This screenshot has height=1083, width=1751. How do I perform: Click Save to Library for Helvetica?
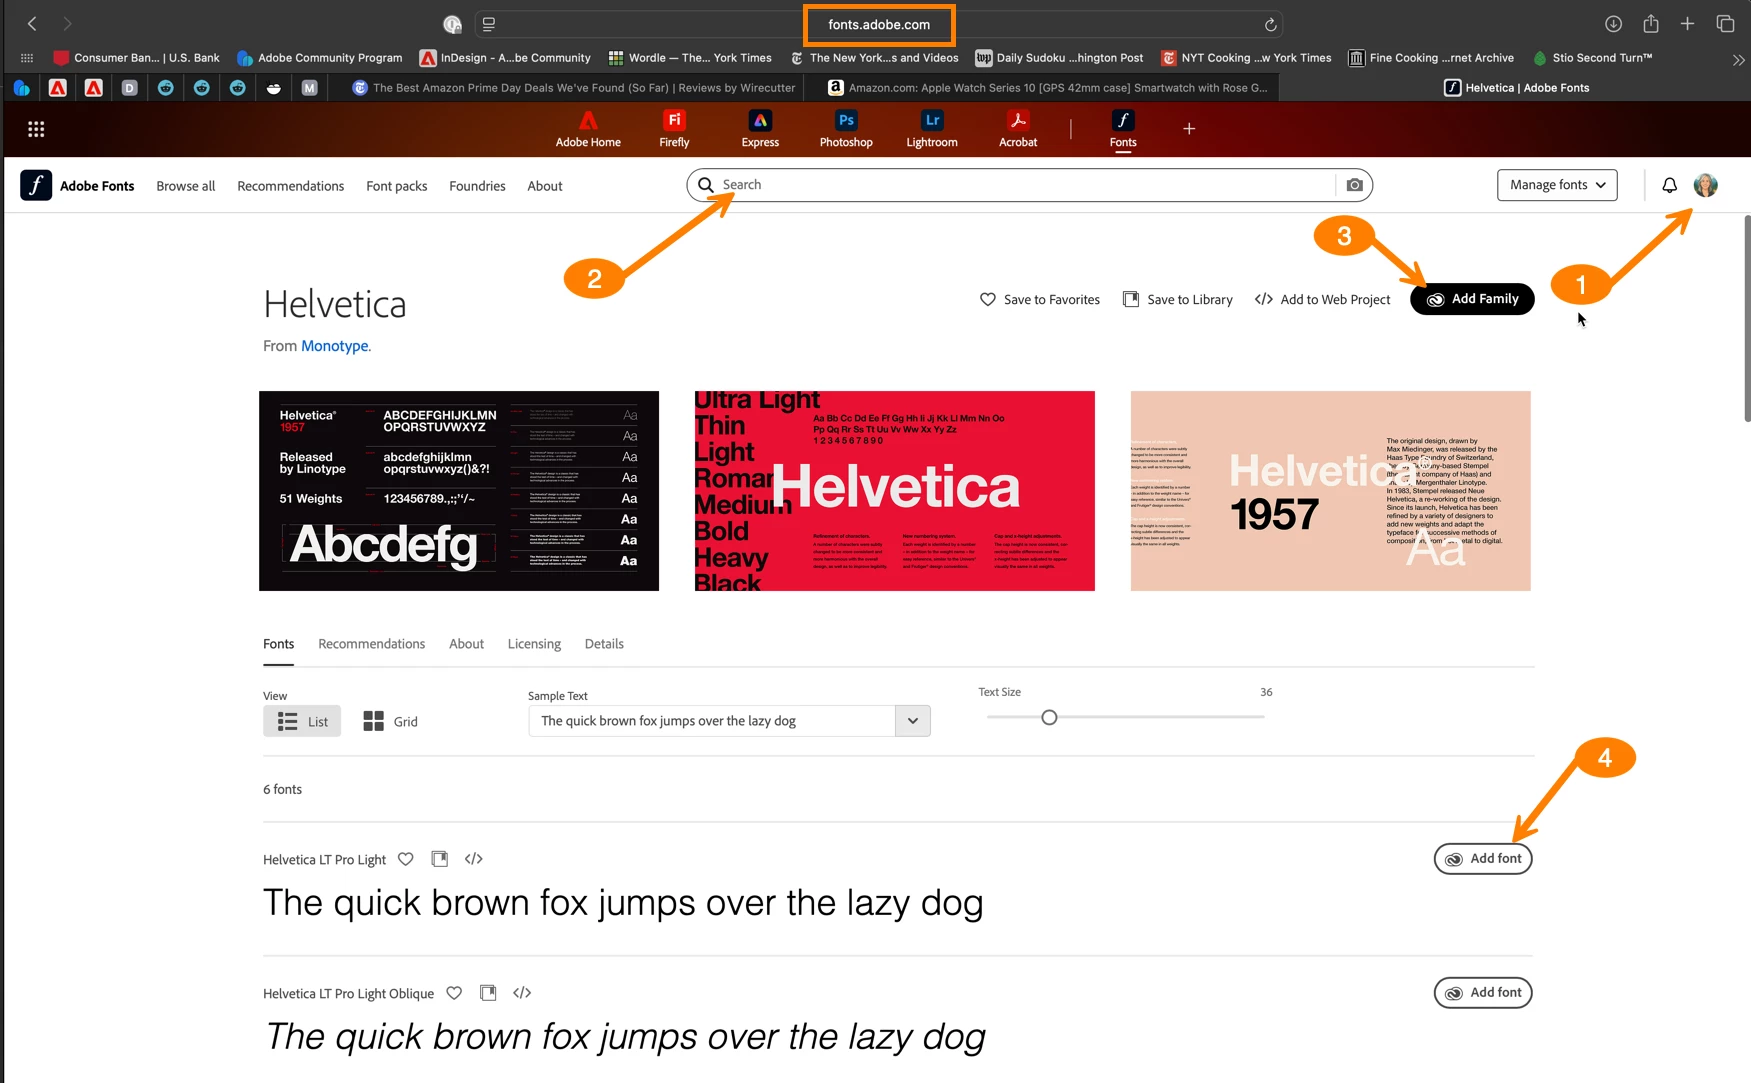coord(1177,299)
